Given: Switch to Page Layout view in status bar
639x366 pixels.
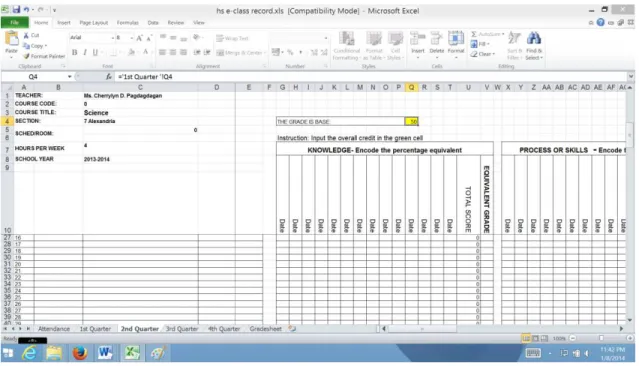Looking at the screenshot, I should [535, 338].
